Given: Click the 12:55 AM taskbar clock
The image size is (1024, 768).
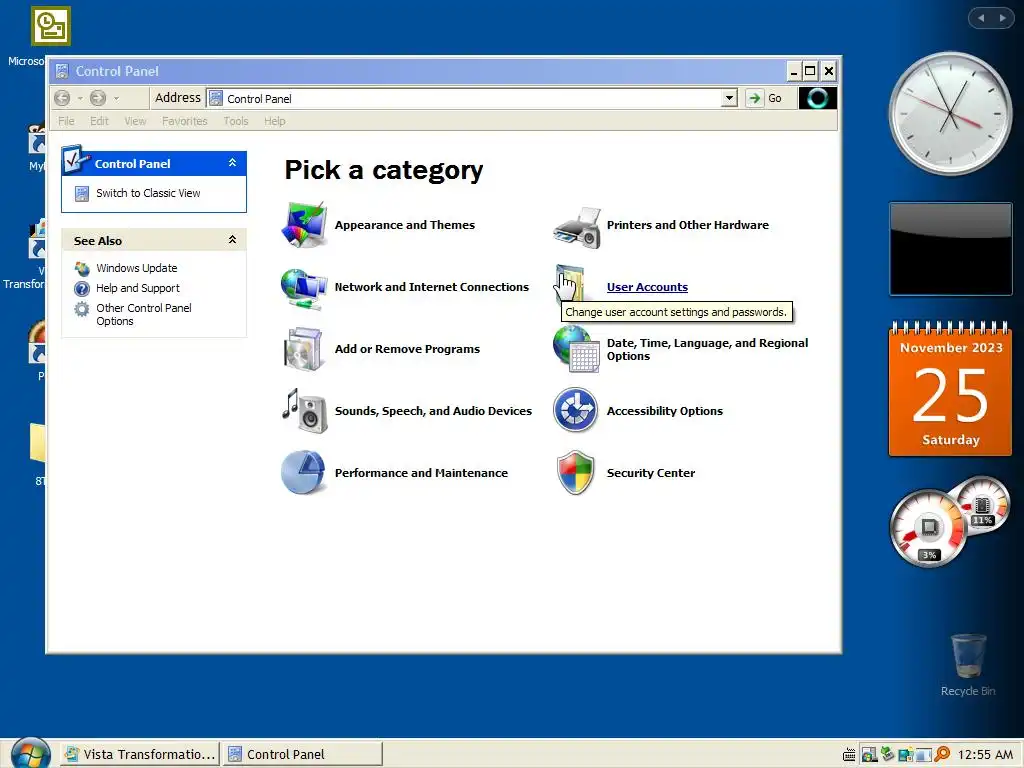Looking at the screenshot, I should point(985,755).
